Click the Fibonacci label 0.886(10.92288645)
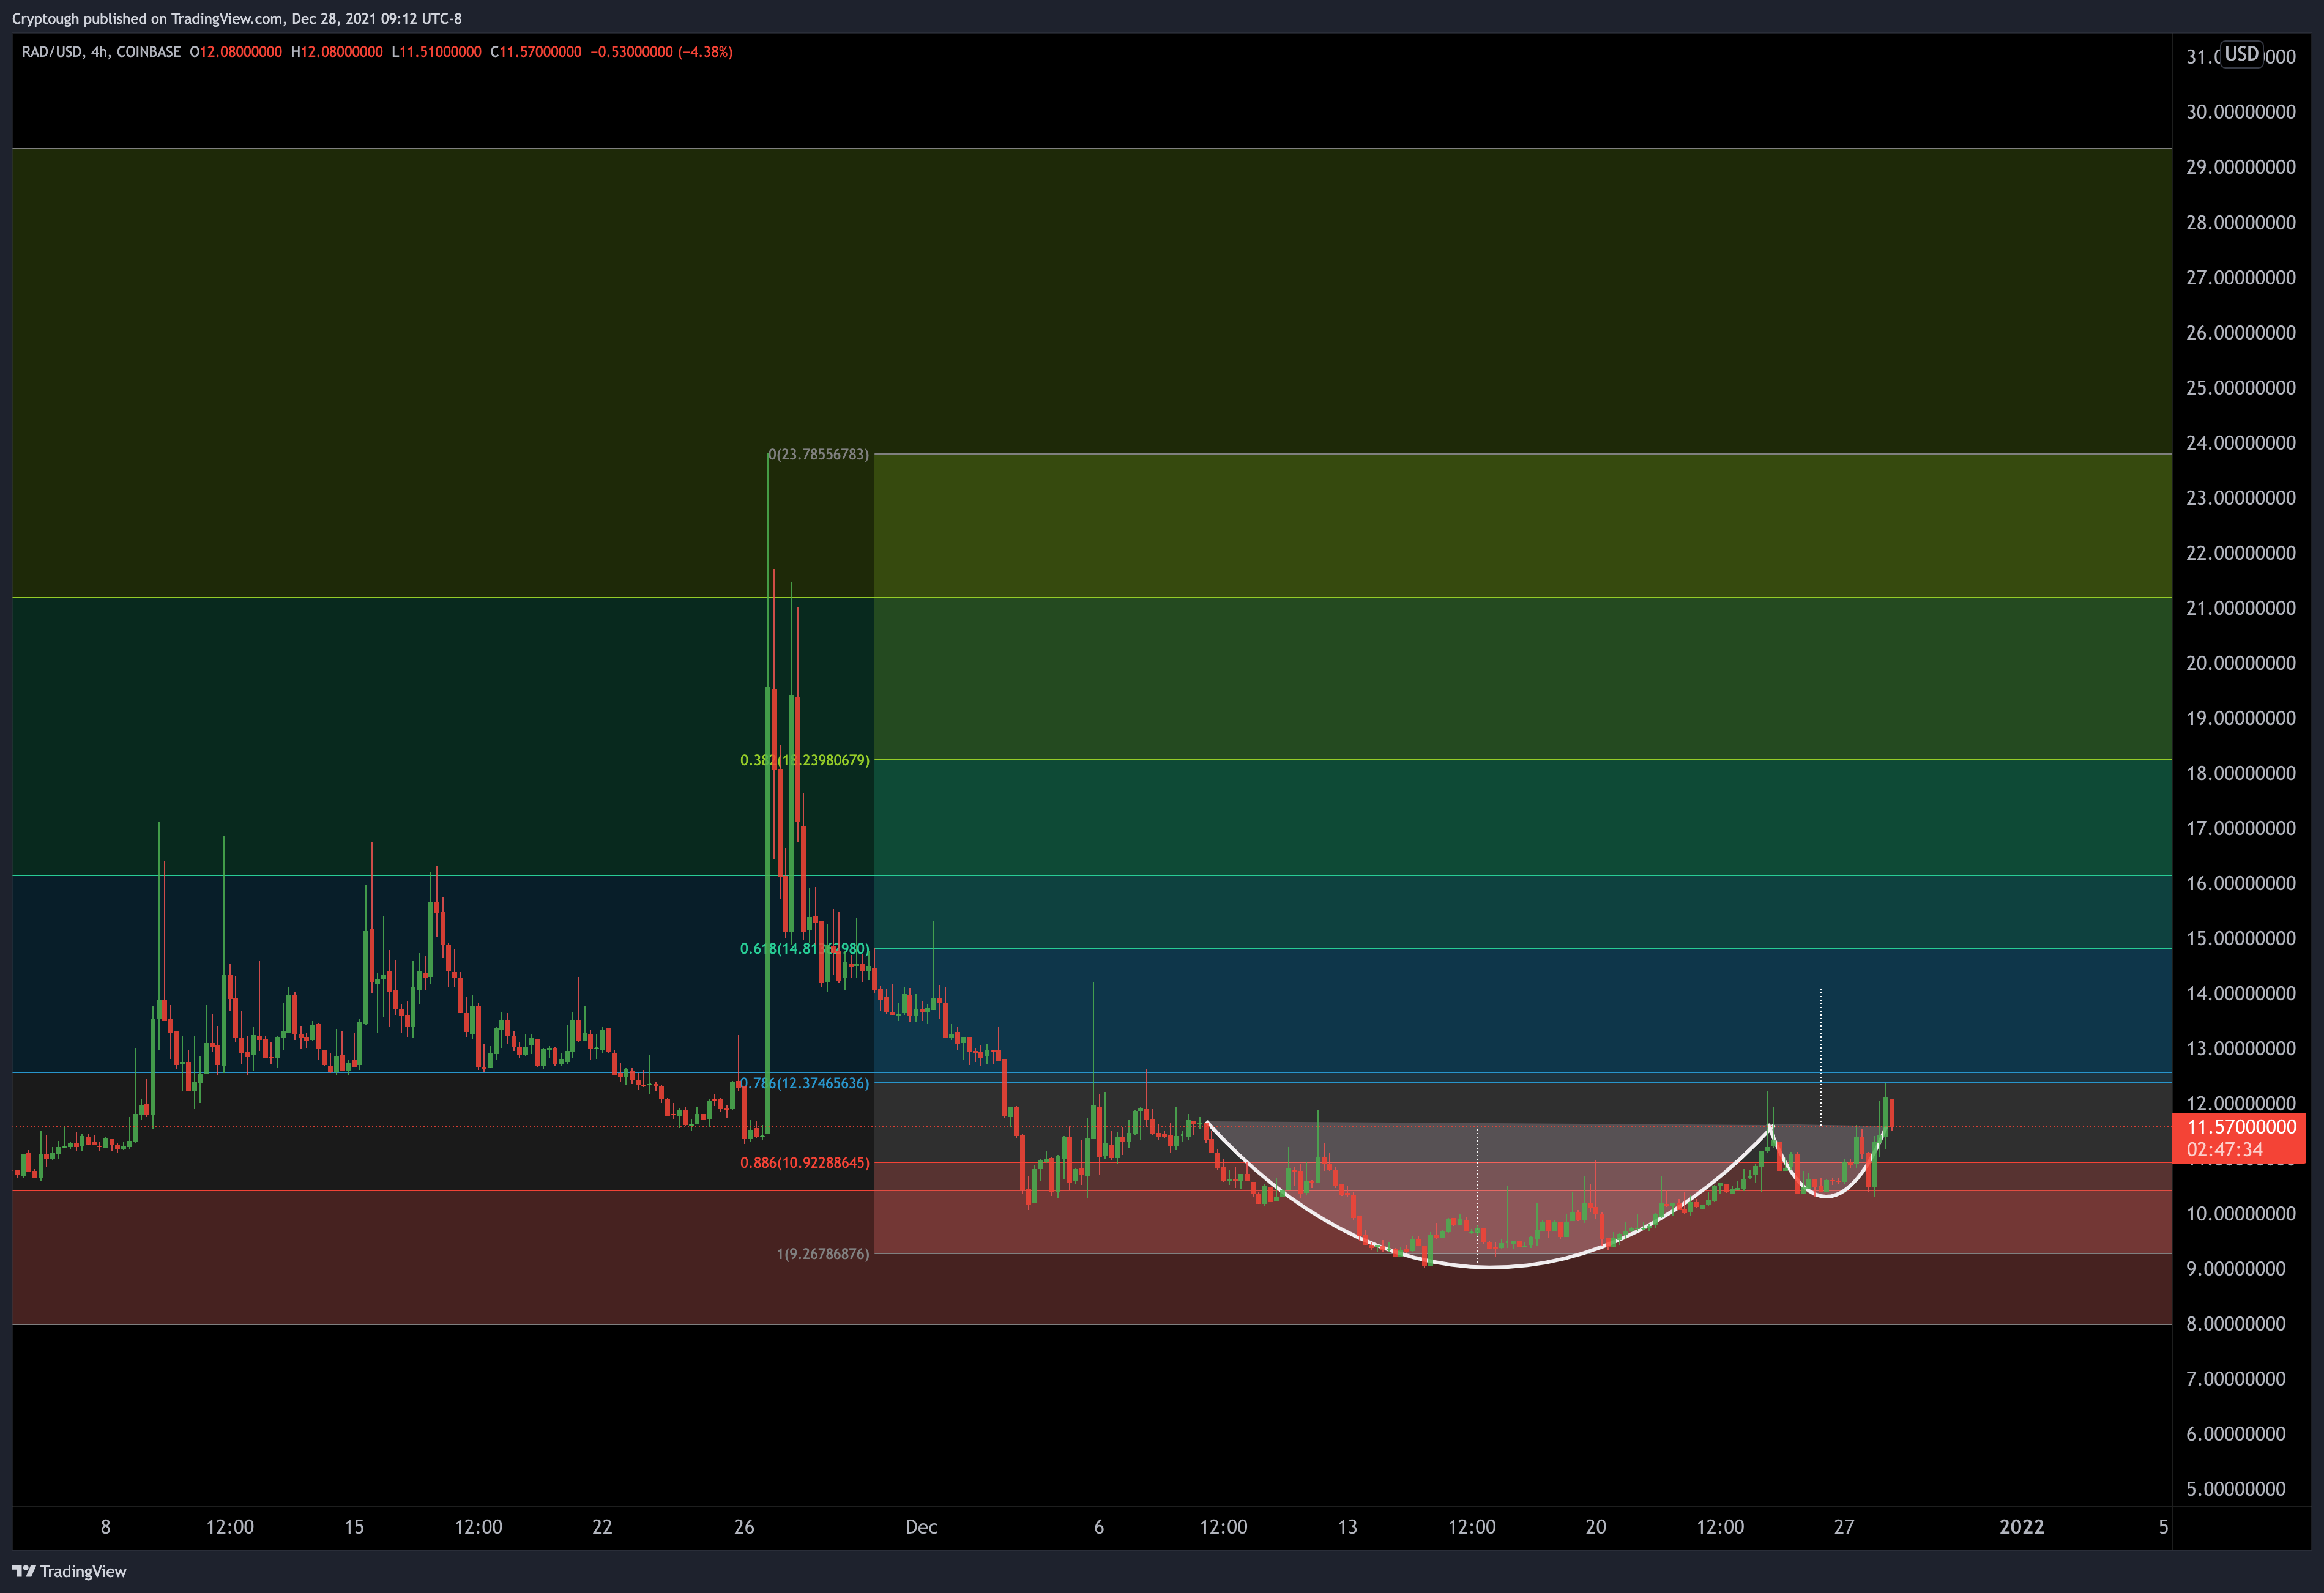The image size is (2324, 1593). 805,1162
